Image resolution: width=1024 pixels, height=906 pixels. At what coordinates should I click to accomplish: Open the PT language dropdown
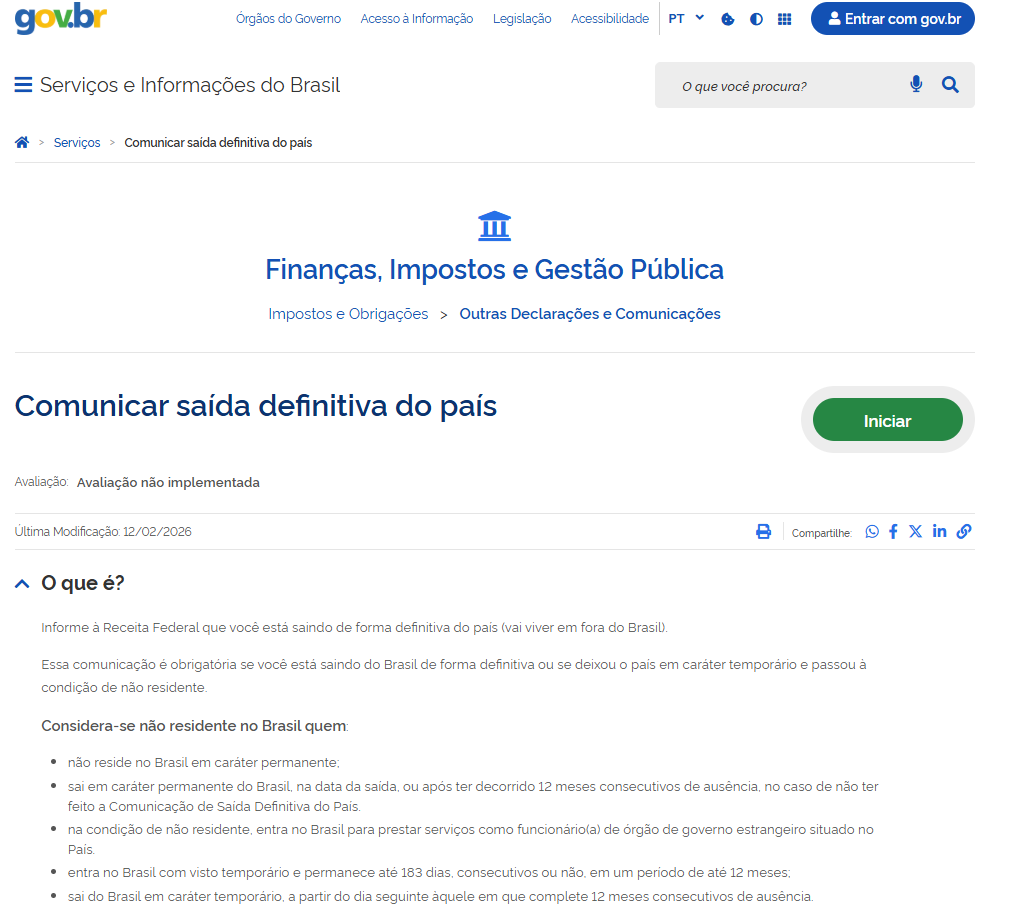click(686, 19)
